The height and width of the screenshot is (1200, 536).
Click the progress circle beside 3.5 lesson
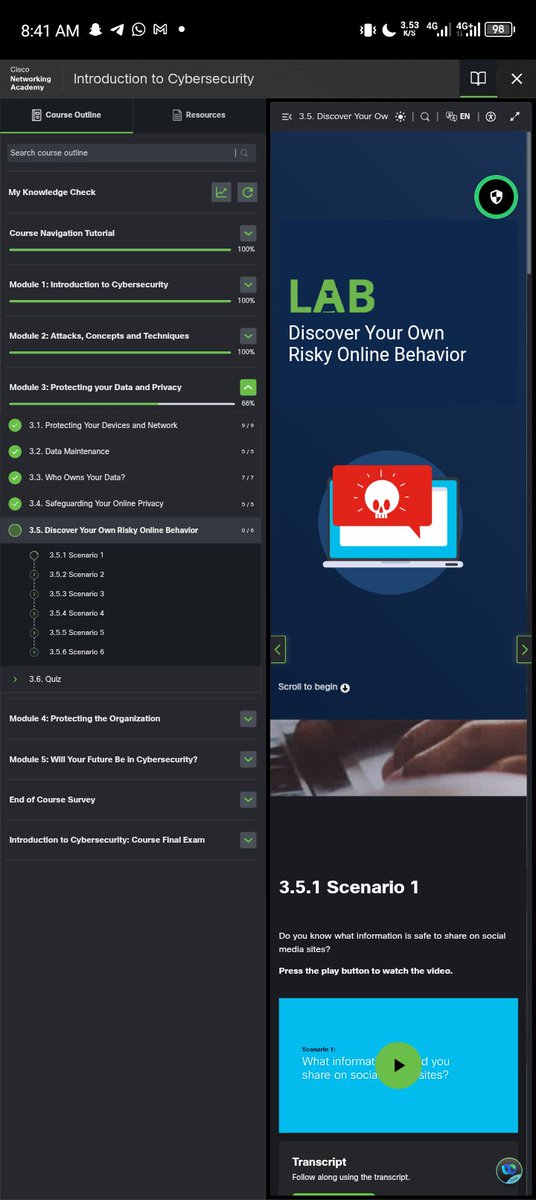click(x=15, y=530)
